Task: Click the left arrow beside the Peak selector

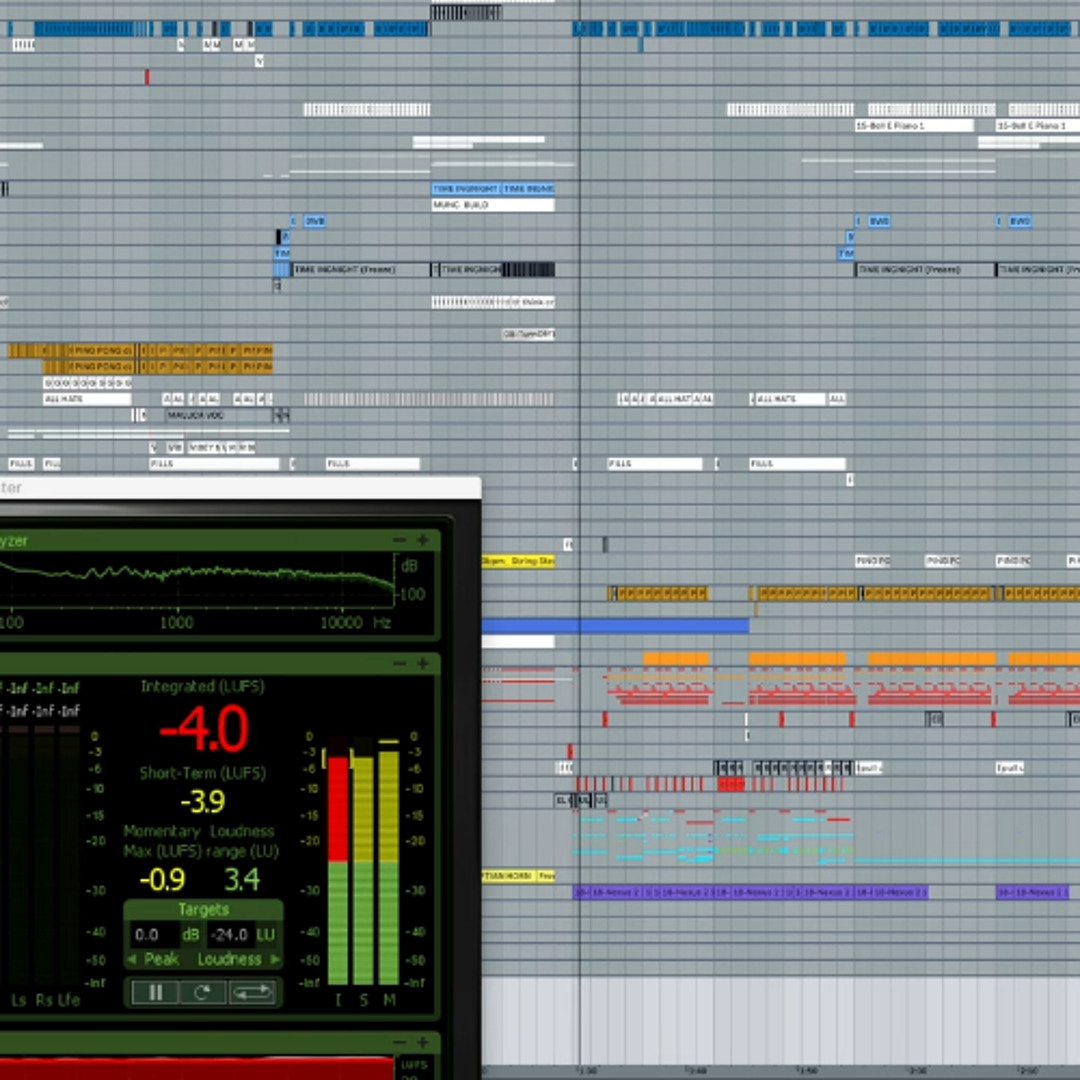Action: pos(131,958)
